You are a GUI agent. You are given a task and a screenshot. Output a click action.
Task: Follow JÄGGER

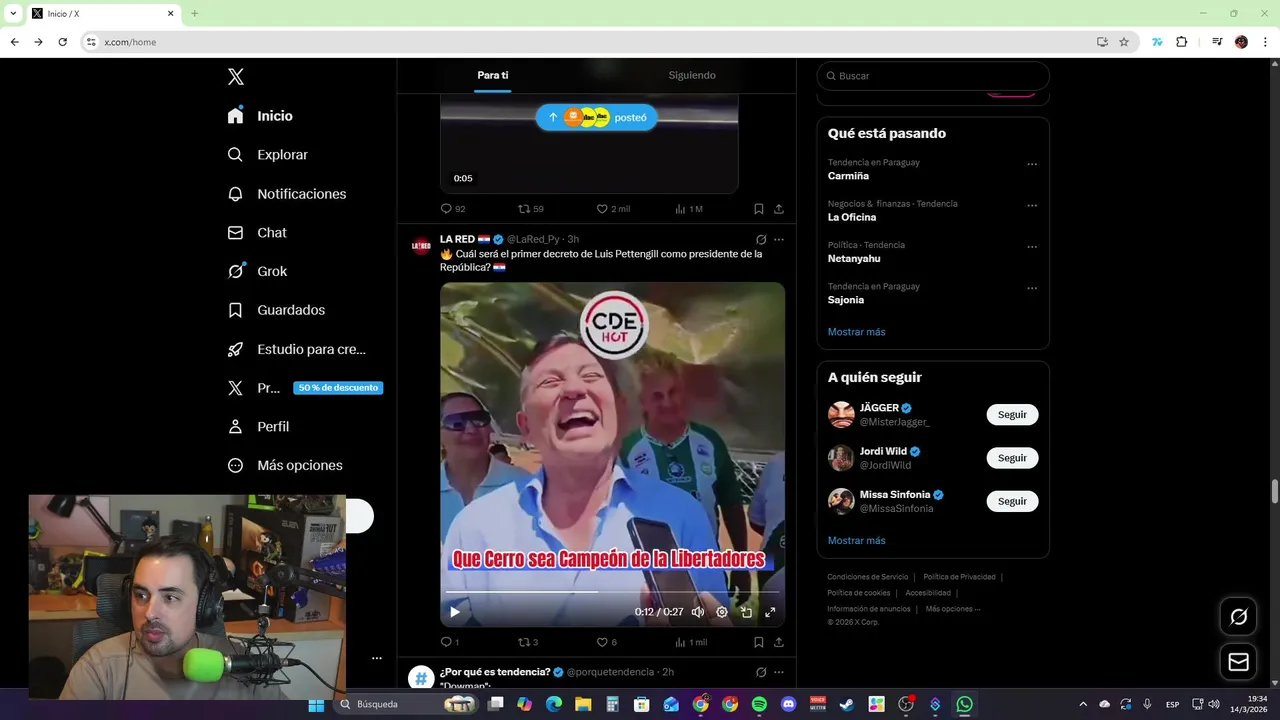tap(1012, 415)
